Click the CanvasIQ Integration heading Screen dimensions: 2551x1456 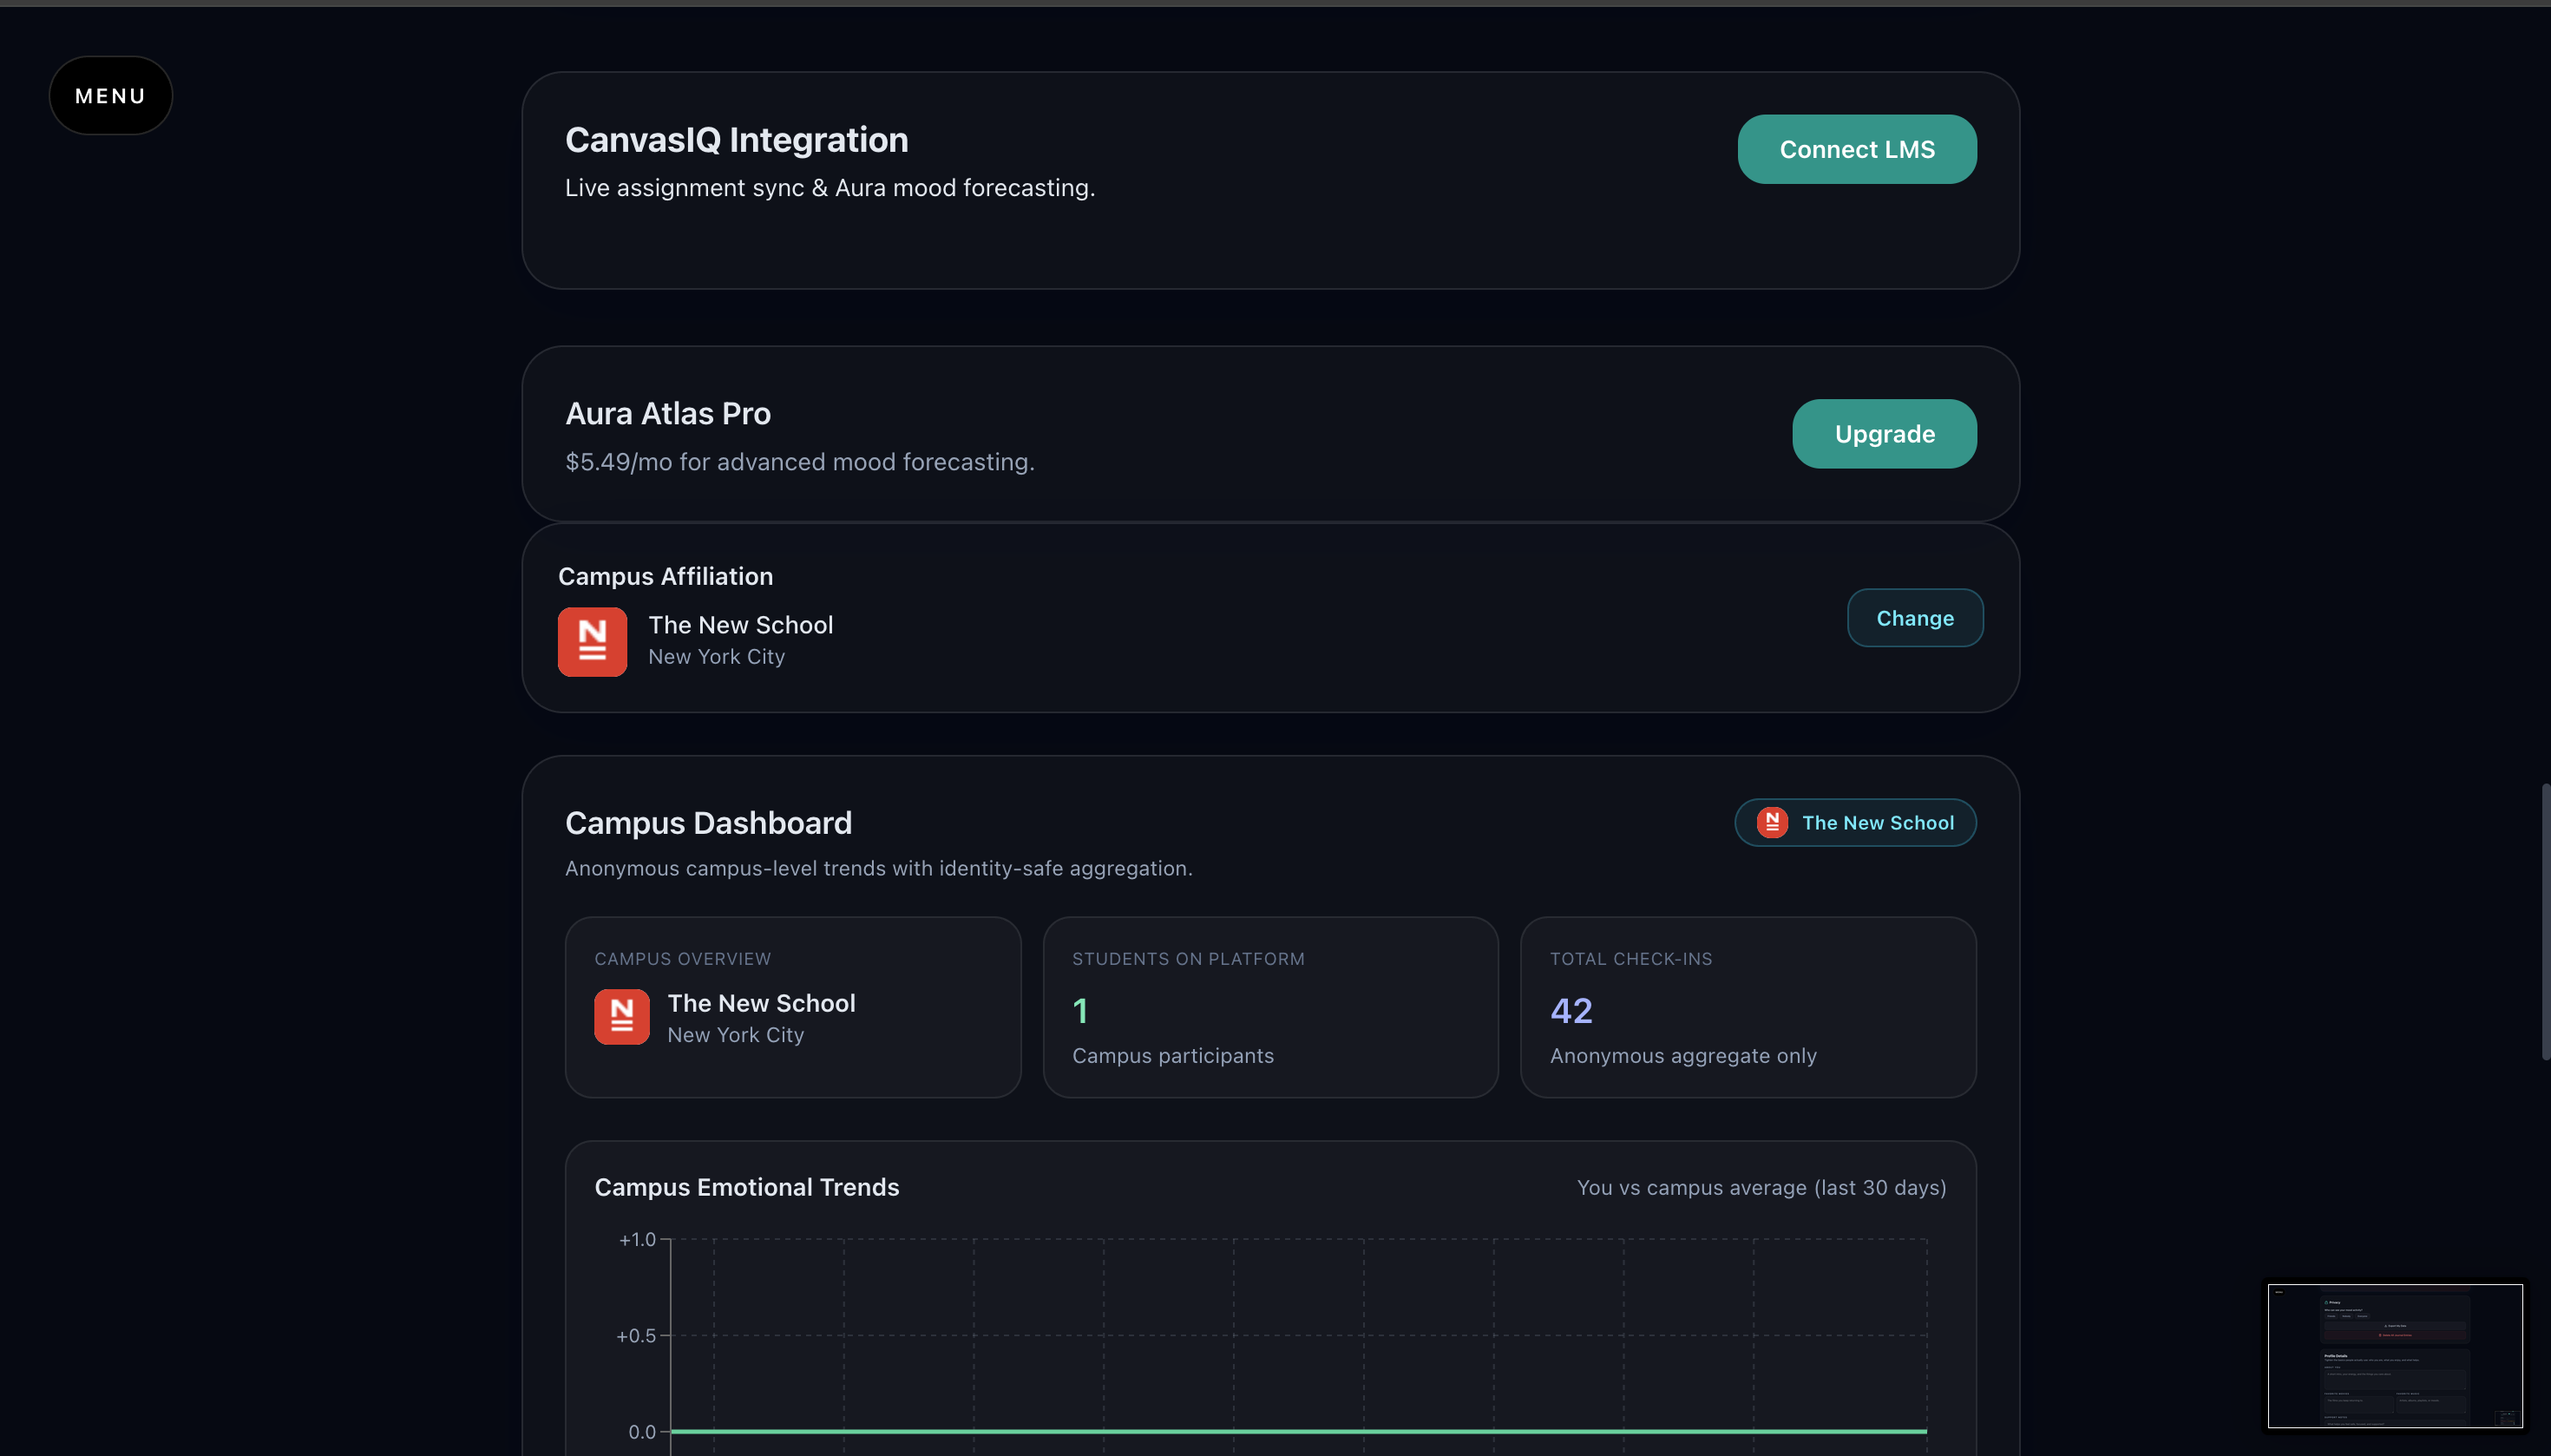click(736, 140)
